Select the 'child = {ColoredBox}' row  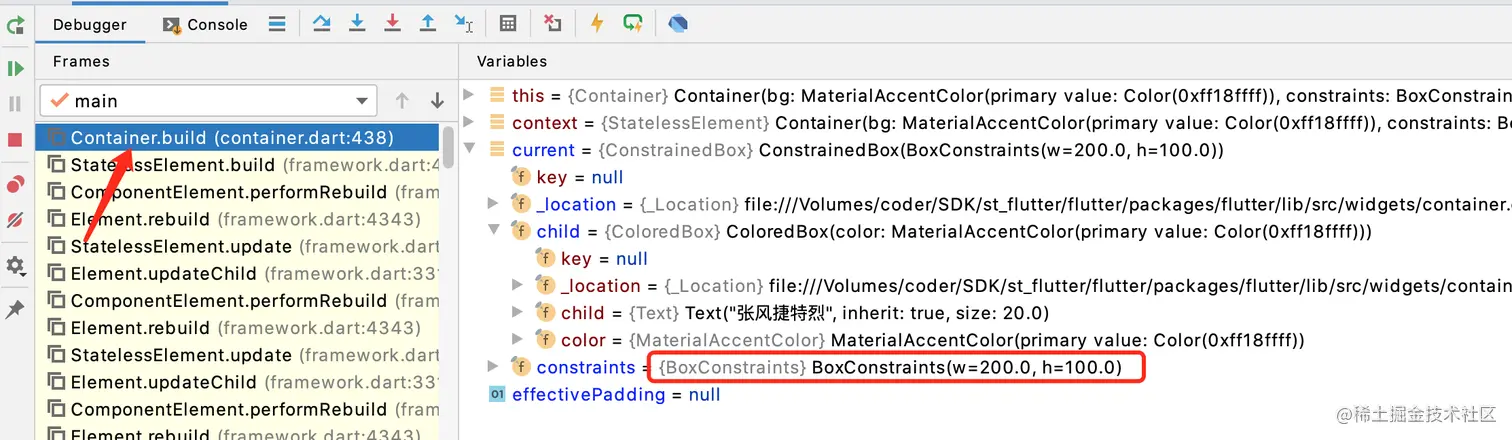coord(985,231)
